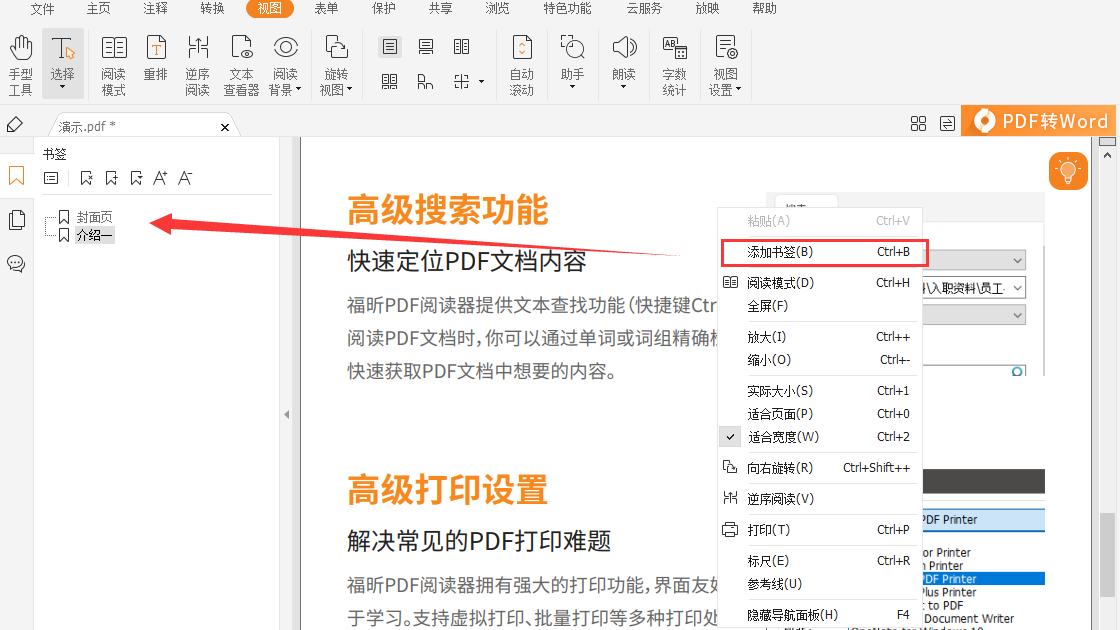Screen dimensions: 1120x630
Task: Open the Pages thumbnail panel in sidebar
Action: pos(16,220)
